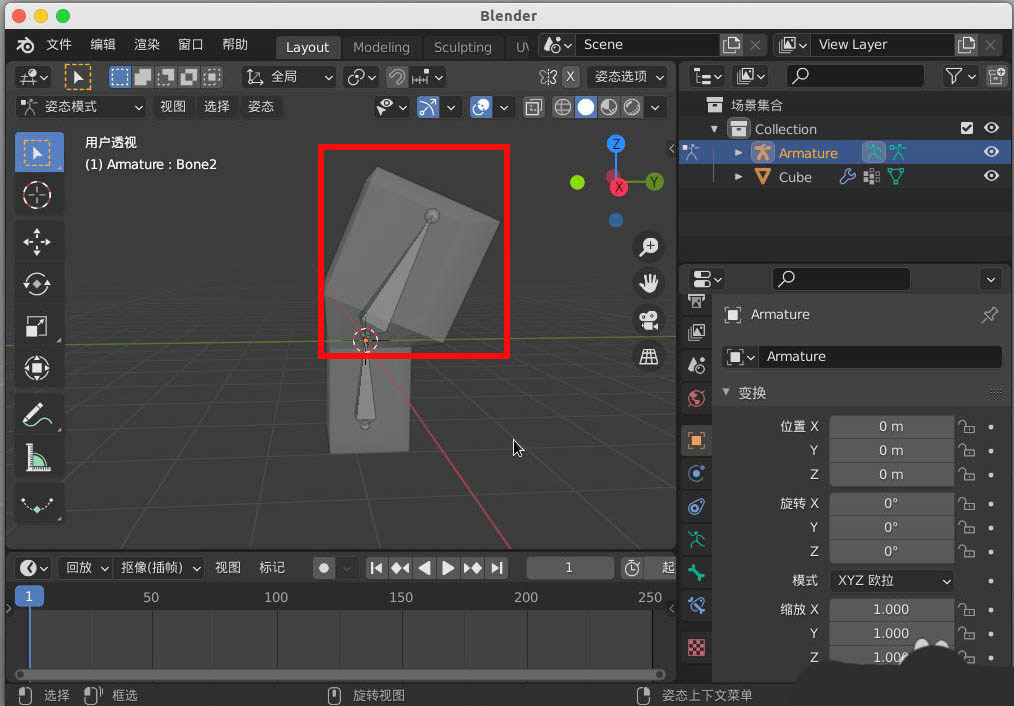Open texture checker properties tab icon
The height and width of the screenshot is (706, 1014).
[x=696, y=647]
